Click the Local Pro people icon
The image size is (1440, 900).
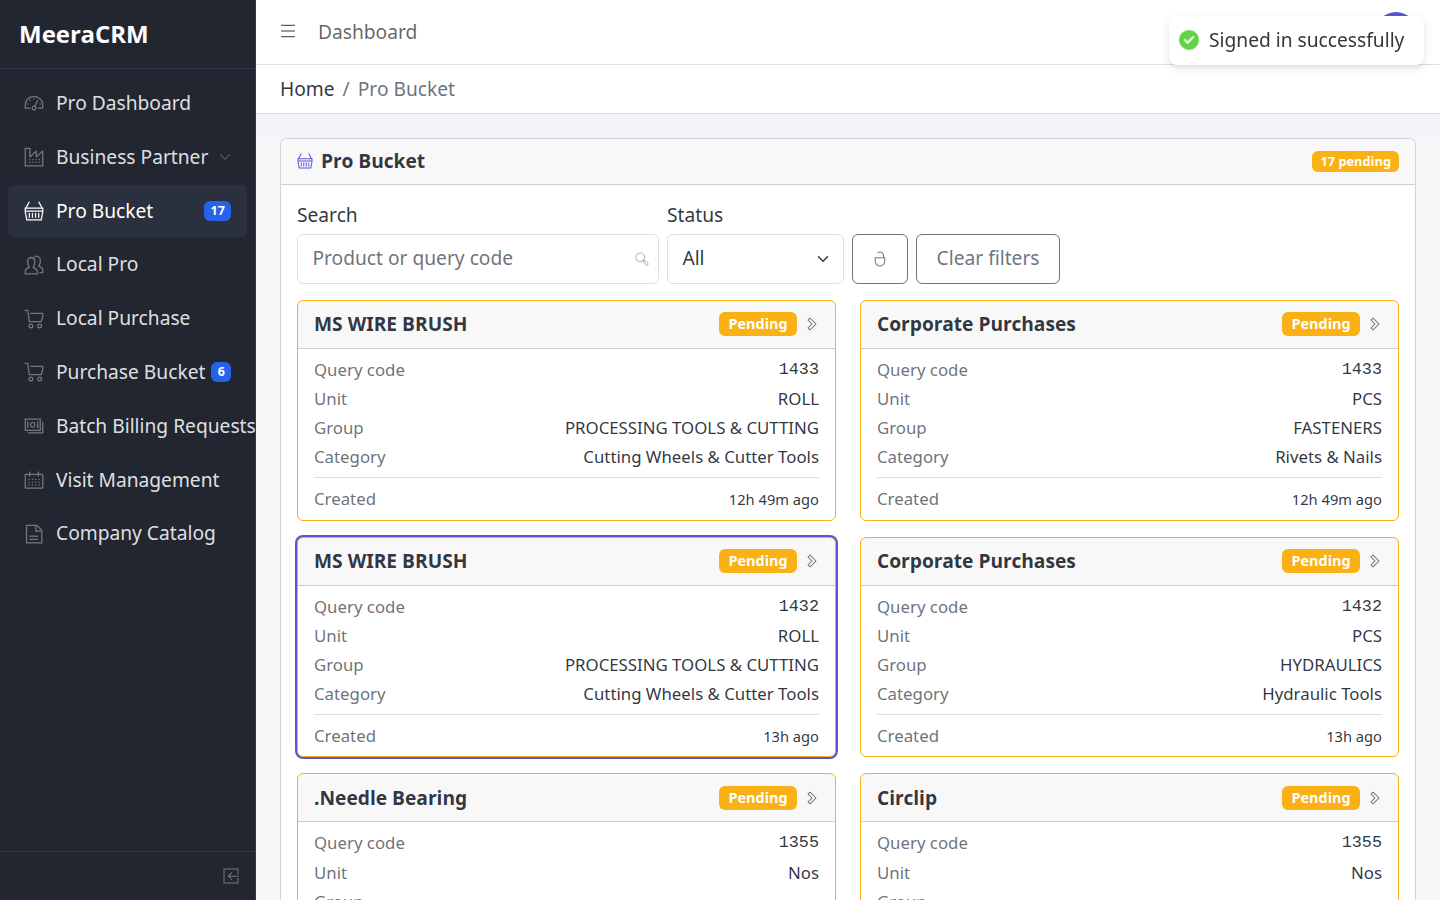click(34, 264)
